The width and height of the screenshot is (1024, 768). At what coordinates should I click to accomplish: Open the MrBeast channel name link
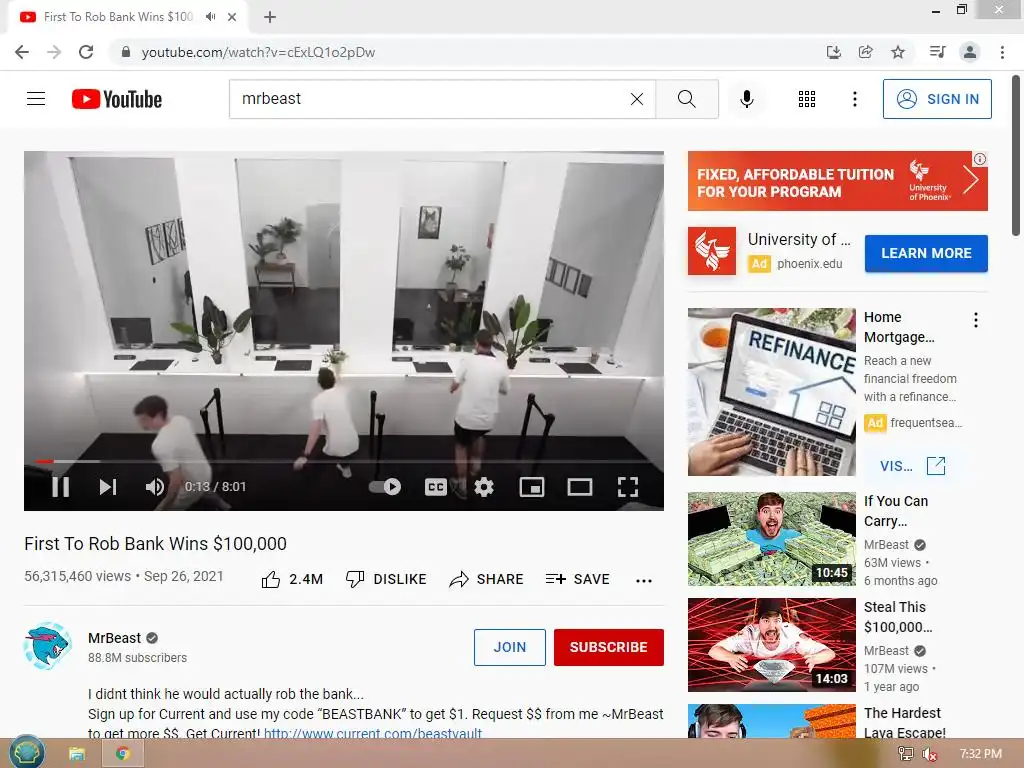coord(114,638)
